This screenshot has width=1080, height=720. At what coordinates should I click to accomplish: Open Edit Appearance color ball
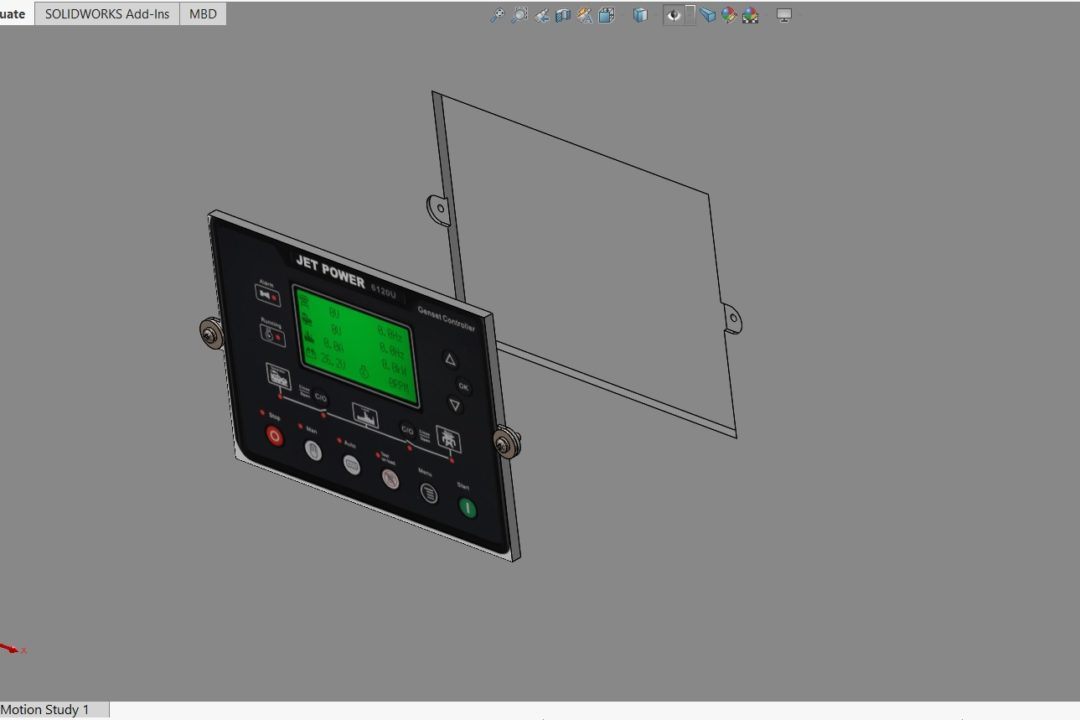point(729,14)
